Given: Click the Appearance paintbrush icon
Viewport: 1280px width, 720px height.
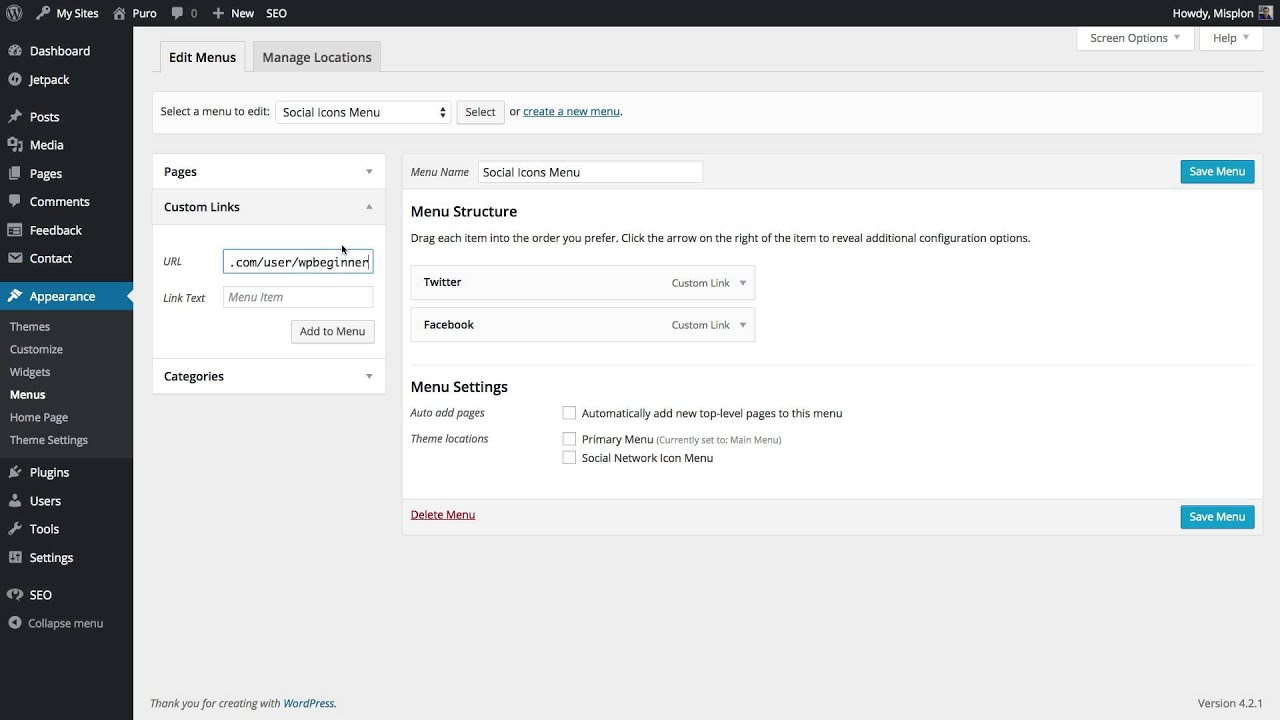Looking at the screenshot, I should [x=15, y=296].
